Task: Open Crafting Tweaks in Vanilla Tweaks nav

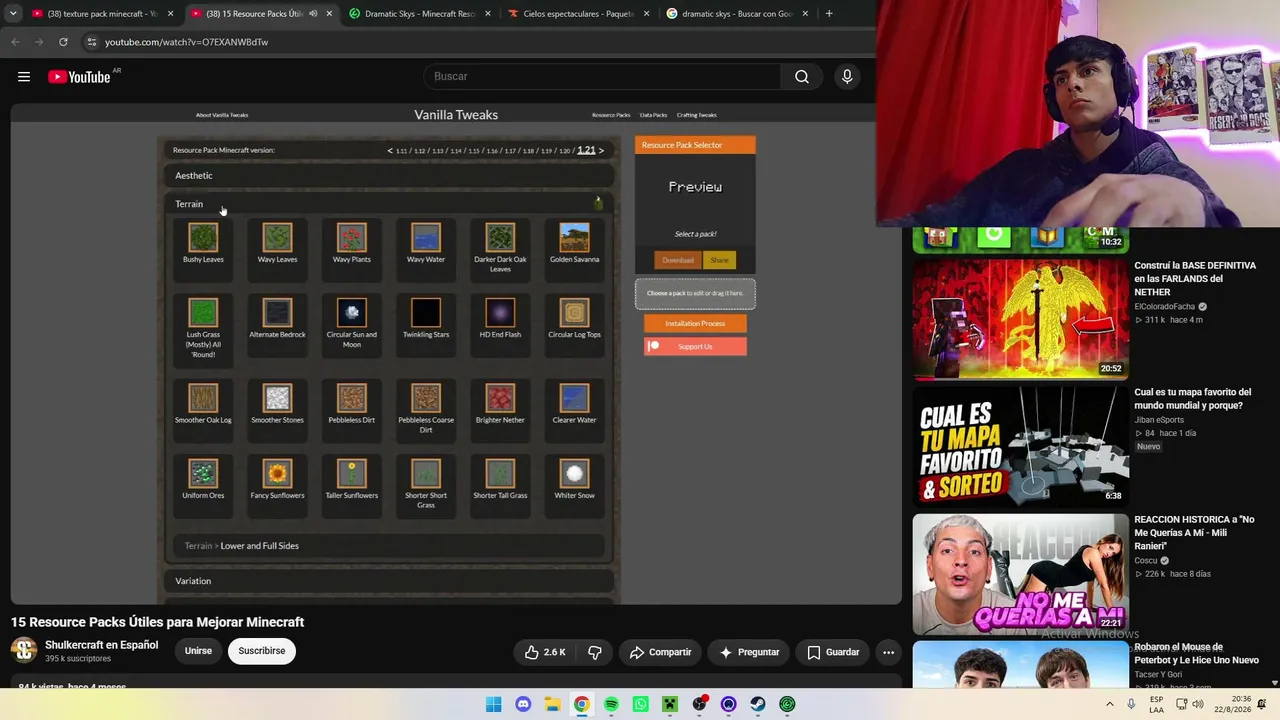Action: tap(697, 115)
